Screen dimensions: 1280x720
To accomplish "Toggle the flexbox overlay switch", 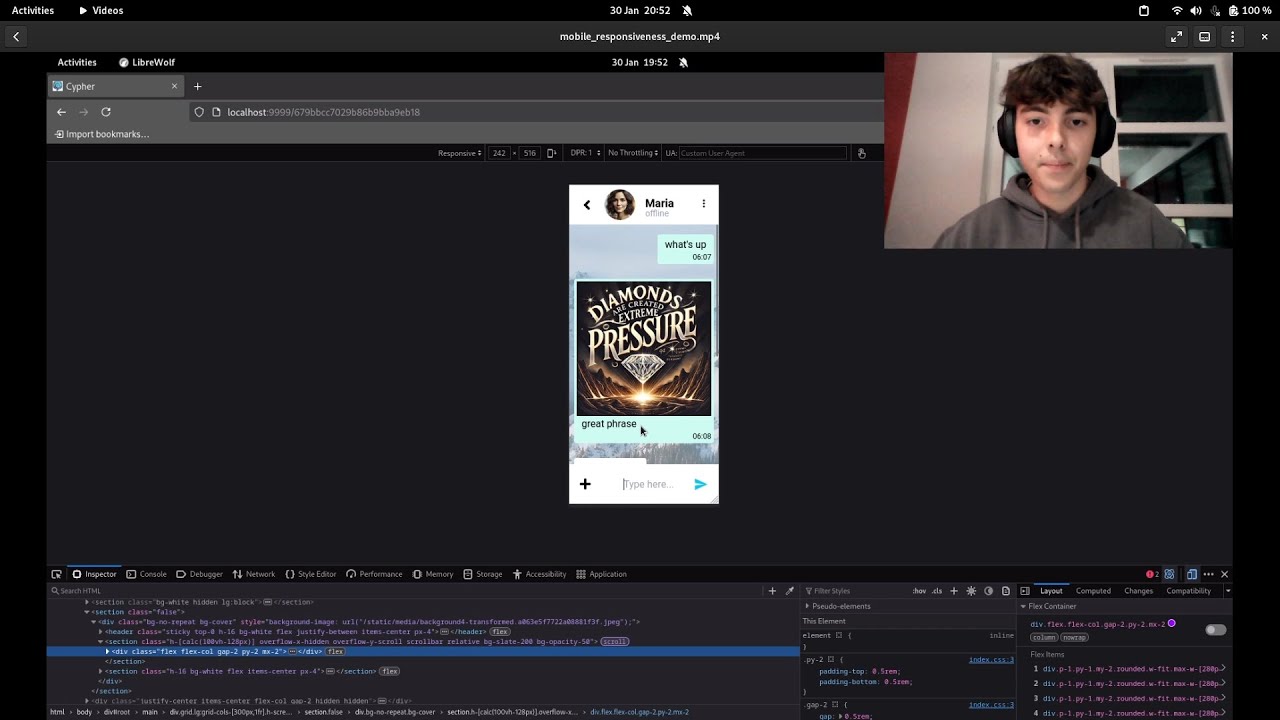I will coord(1215,630).
